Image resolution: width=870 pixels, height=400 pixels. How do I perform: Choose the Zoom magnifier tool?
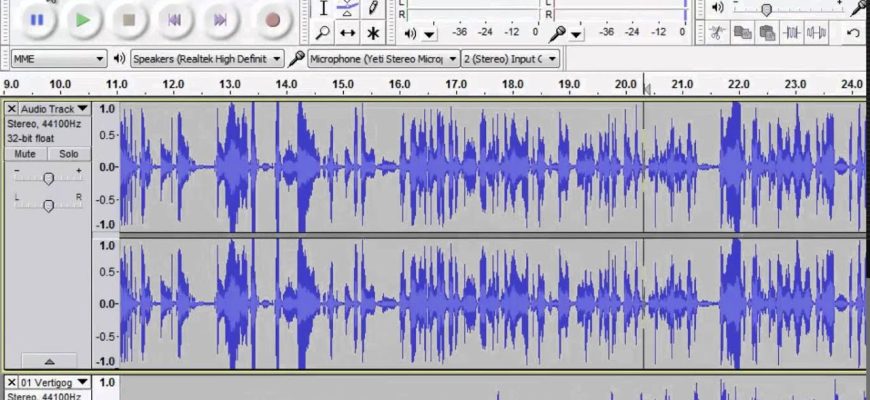click(323, 33)
